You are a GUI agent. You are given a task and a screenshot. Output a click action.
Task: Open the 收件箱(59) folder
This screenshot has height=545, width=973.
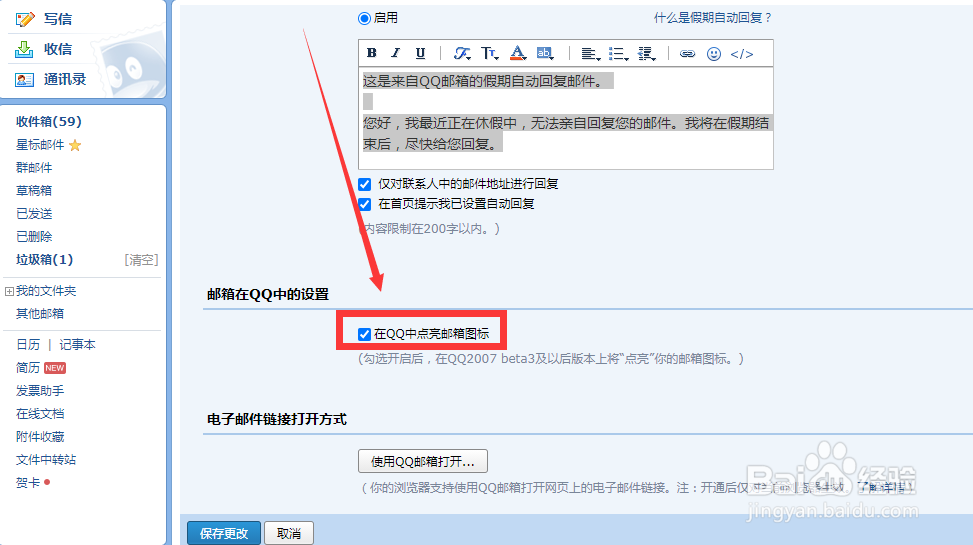pos(48,122)
